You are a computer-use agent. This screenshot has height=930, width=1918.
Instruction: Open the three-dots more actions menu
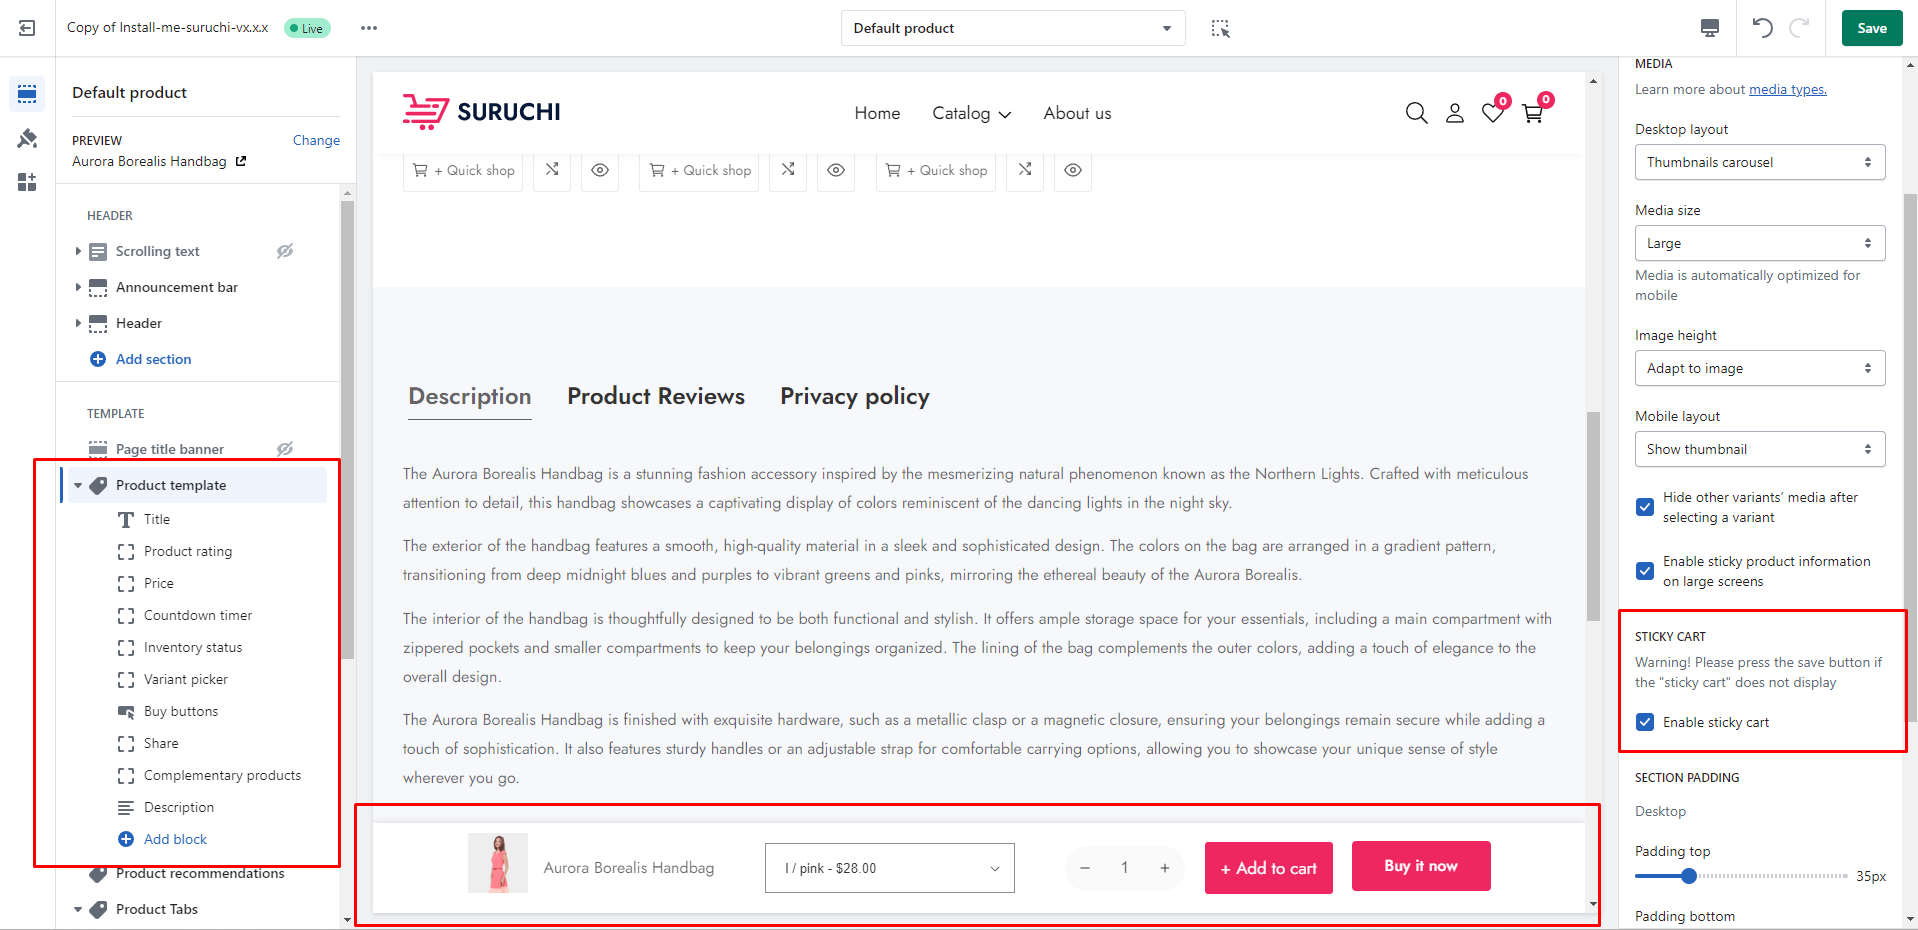tap(369, 28)
